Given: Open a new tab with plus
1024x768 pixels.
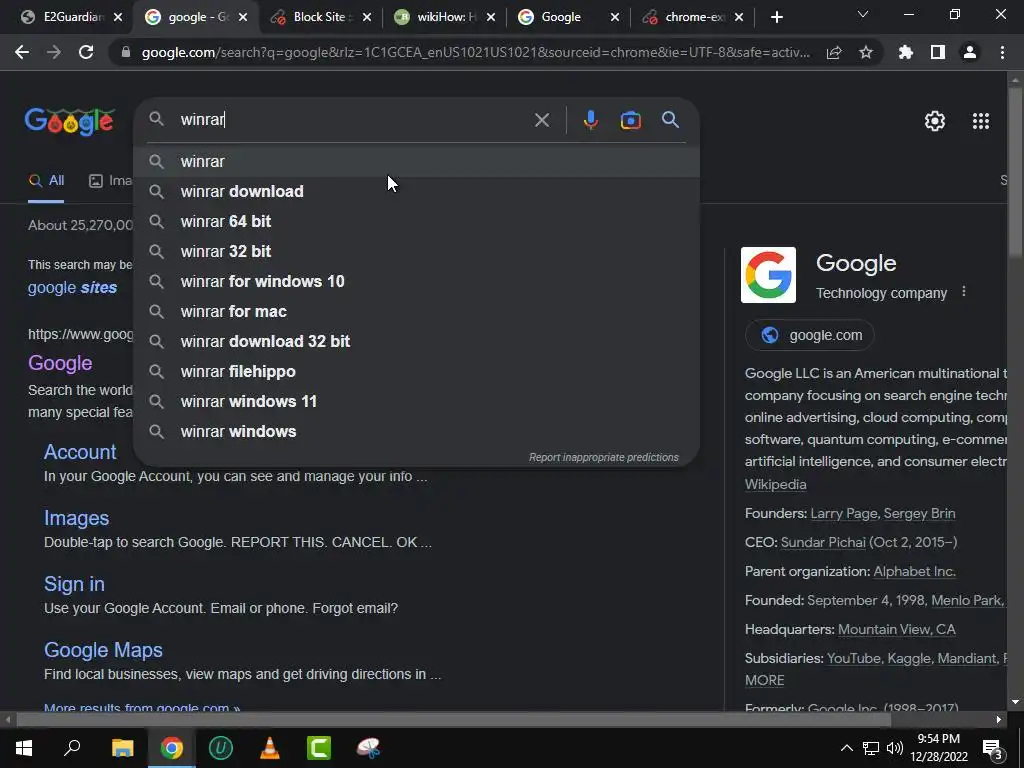Looking at the screenshot, I should coord(776,17).
